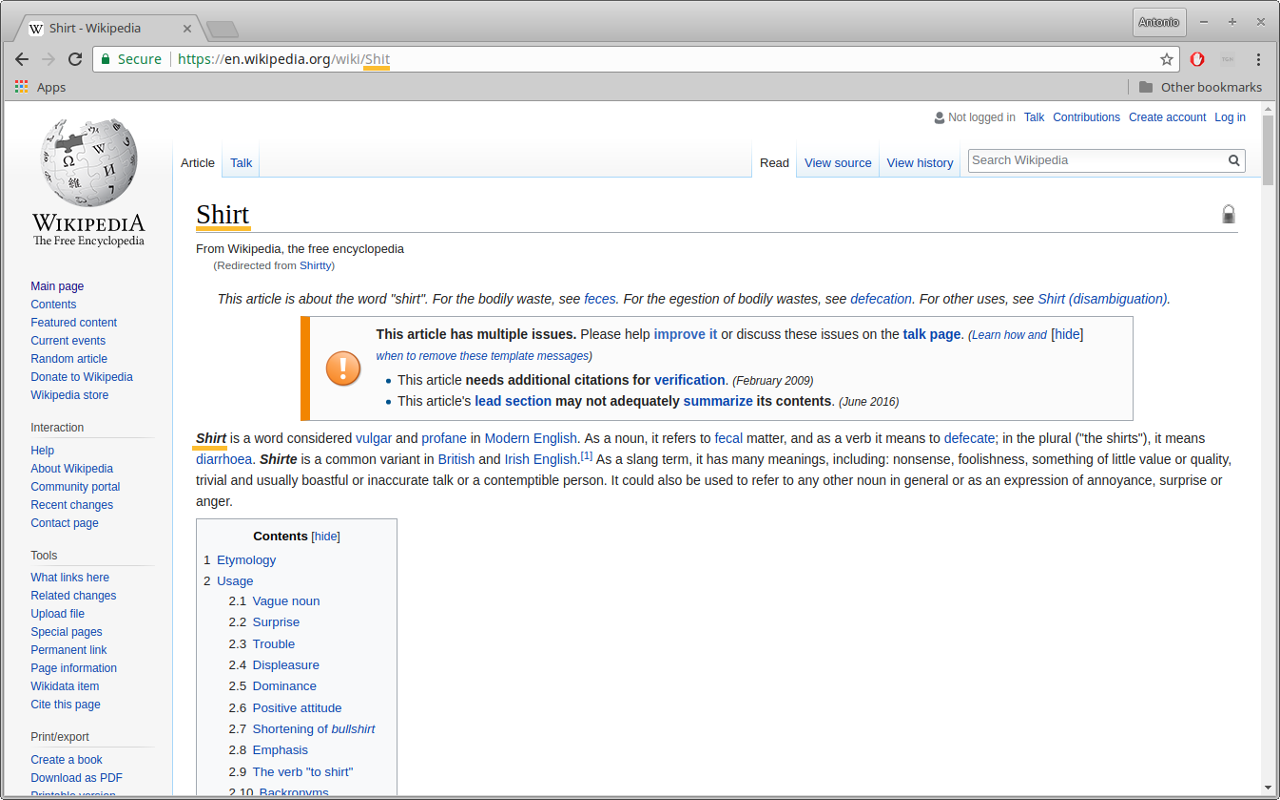
Task: Open the user Talk link at top
Action: (x=1034, y=117)
